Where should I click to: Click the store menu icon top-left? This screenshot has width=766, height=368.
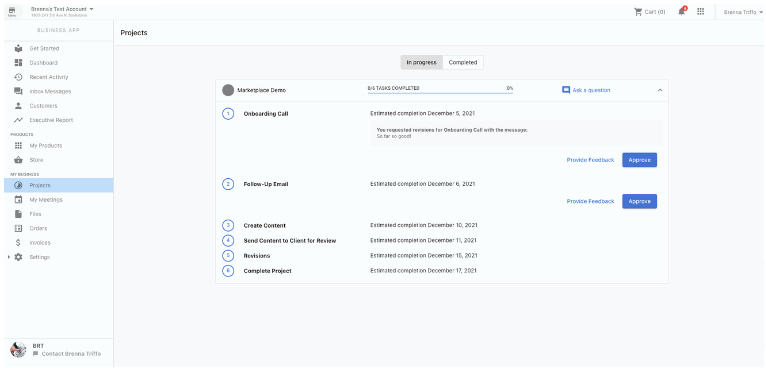pos(12,12)
